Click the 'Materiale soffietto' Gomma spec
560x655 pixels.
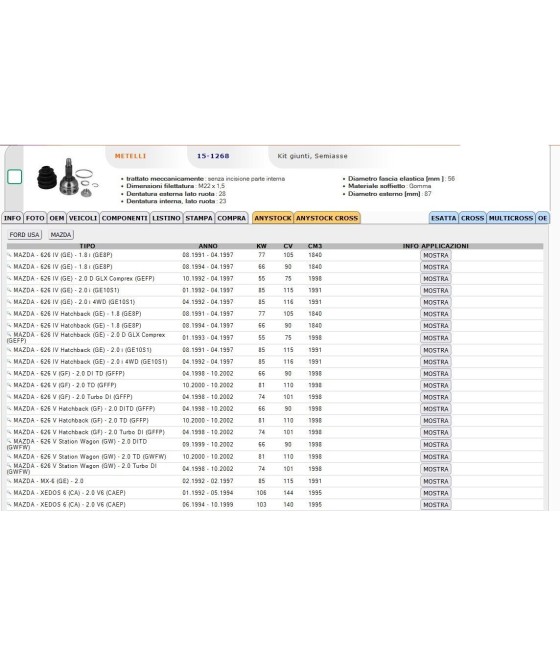coord(390,186)
